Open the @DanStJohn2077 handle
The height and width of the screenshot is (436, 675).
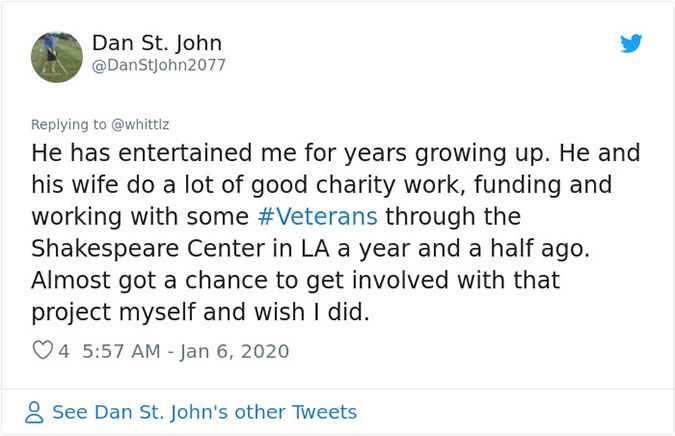(x=159, y=66)
